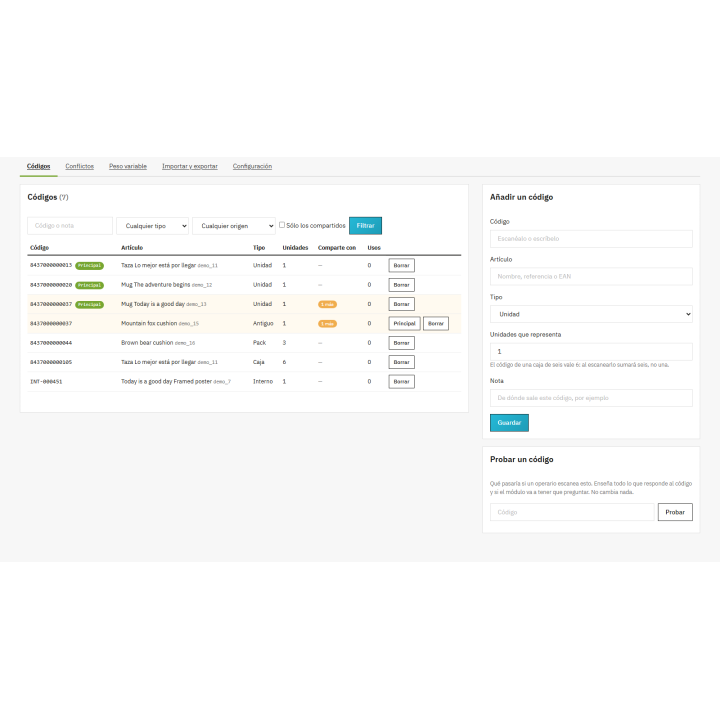The height and width of the screenshot is (720, 720).
Task: Click article Mountain fox cushion
Action: 149,323
